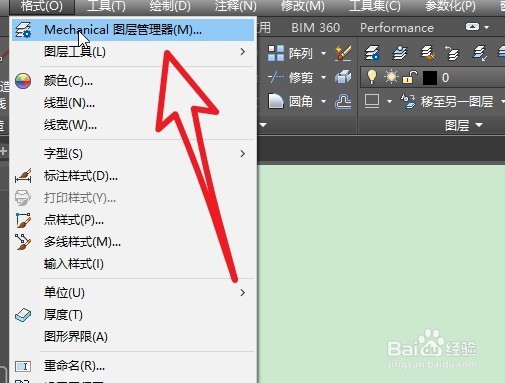Screen dimensions: 505x383
Task: Open Mechanical 图层管理器(M) menu entry
Action: point(133,30)
